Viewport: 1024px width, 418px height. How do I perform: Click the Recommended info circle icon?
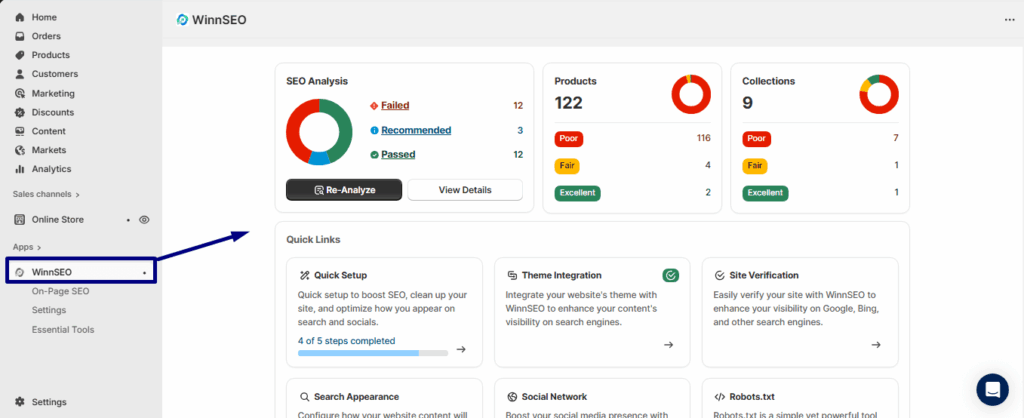tap(374, 130)
